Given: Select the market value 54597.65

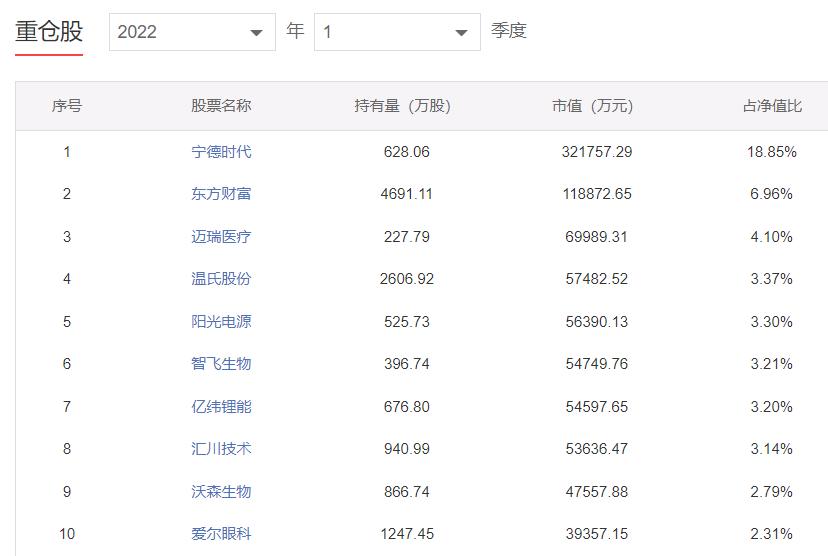Looking at the screenshot, I should tap(597, 407).
